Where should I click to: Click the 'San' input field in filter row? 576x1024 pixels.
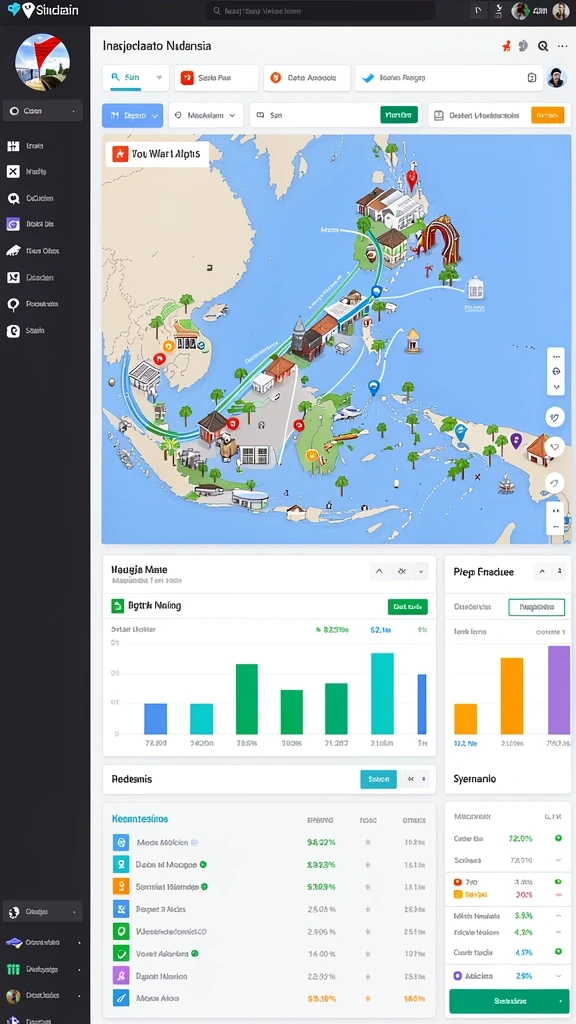pyautogui.click(x=335, y=115)
